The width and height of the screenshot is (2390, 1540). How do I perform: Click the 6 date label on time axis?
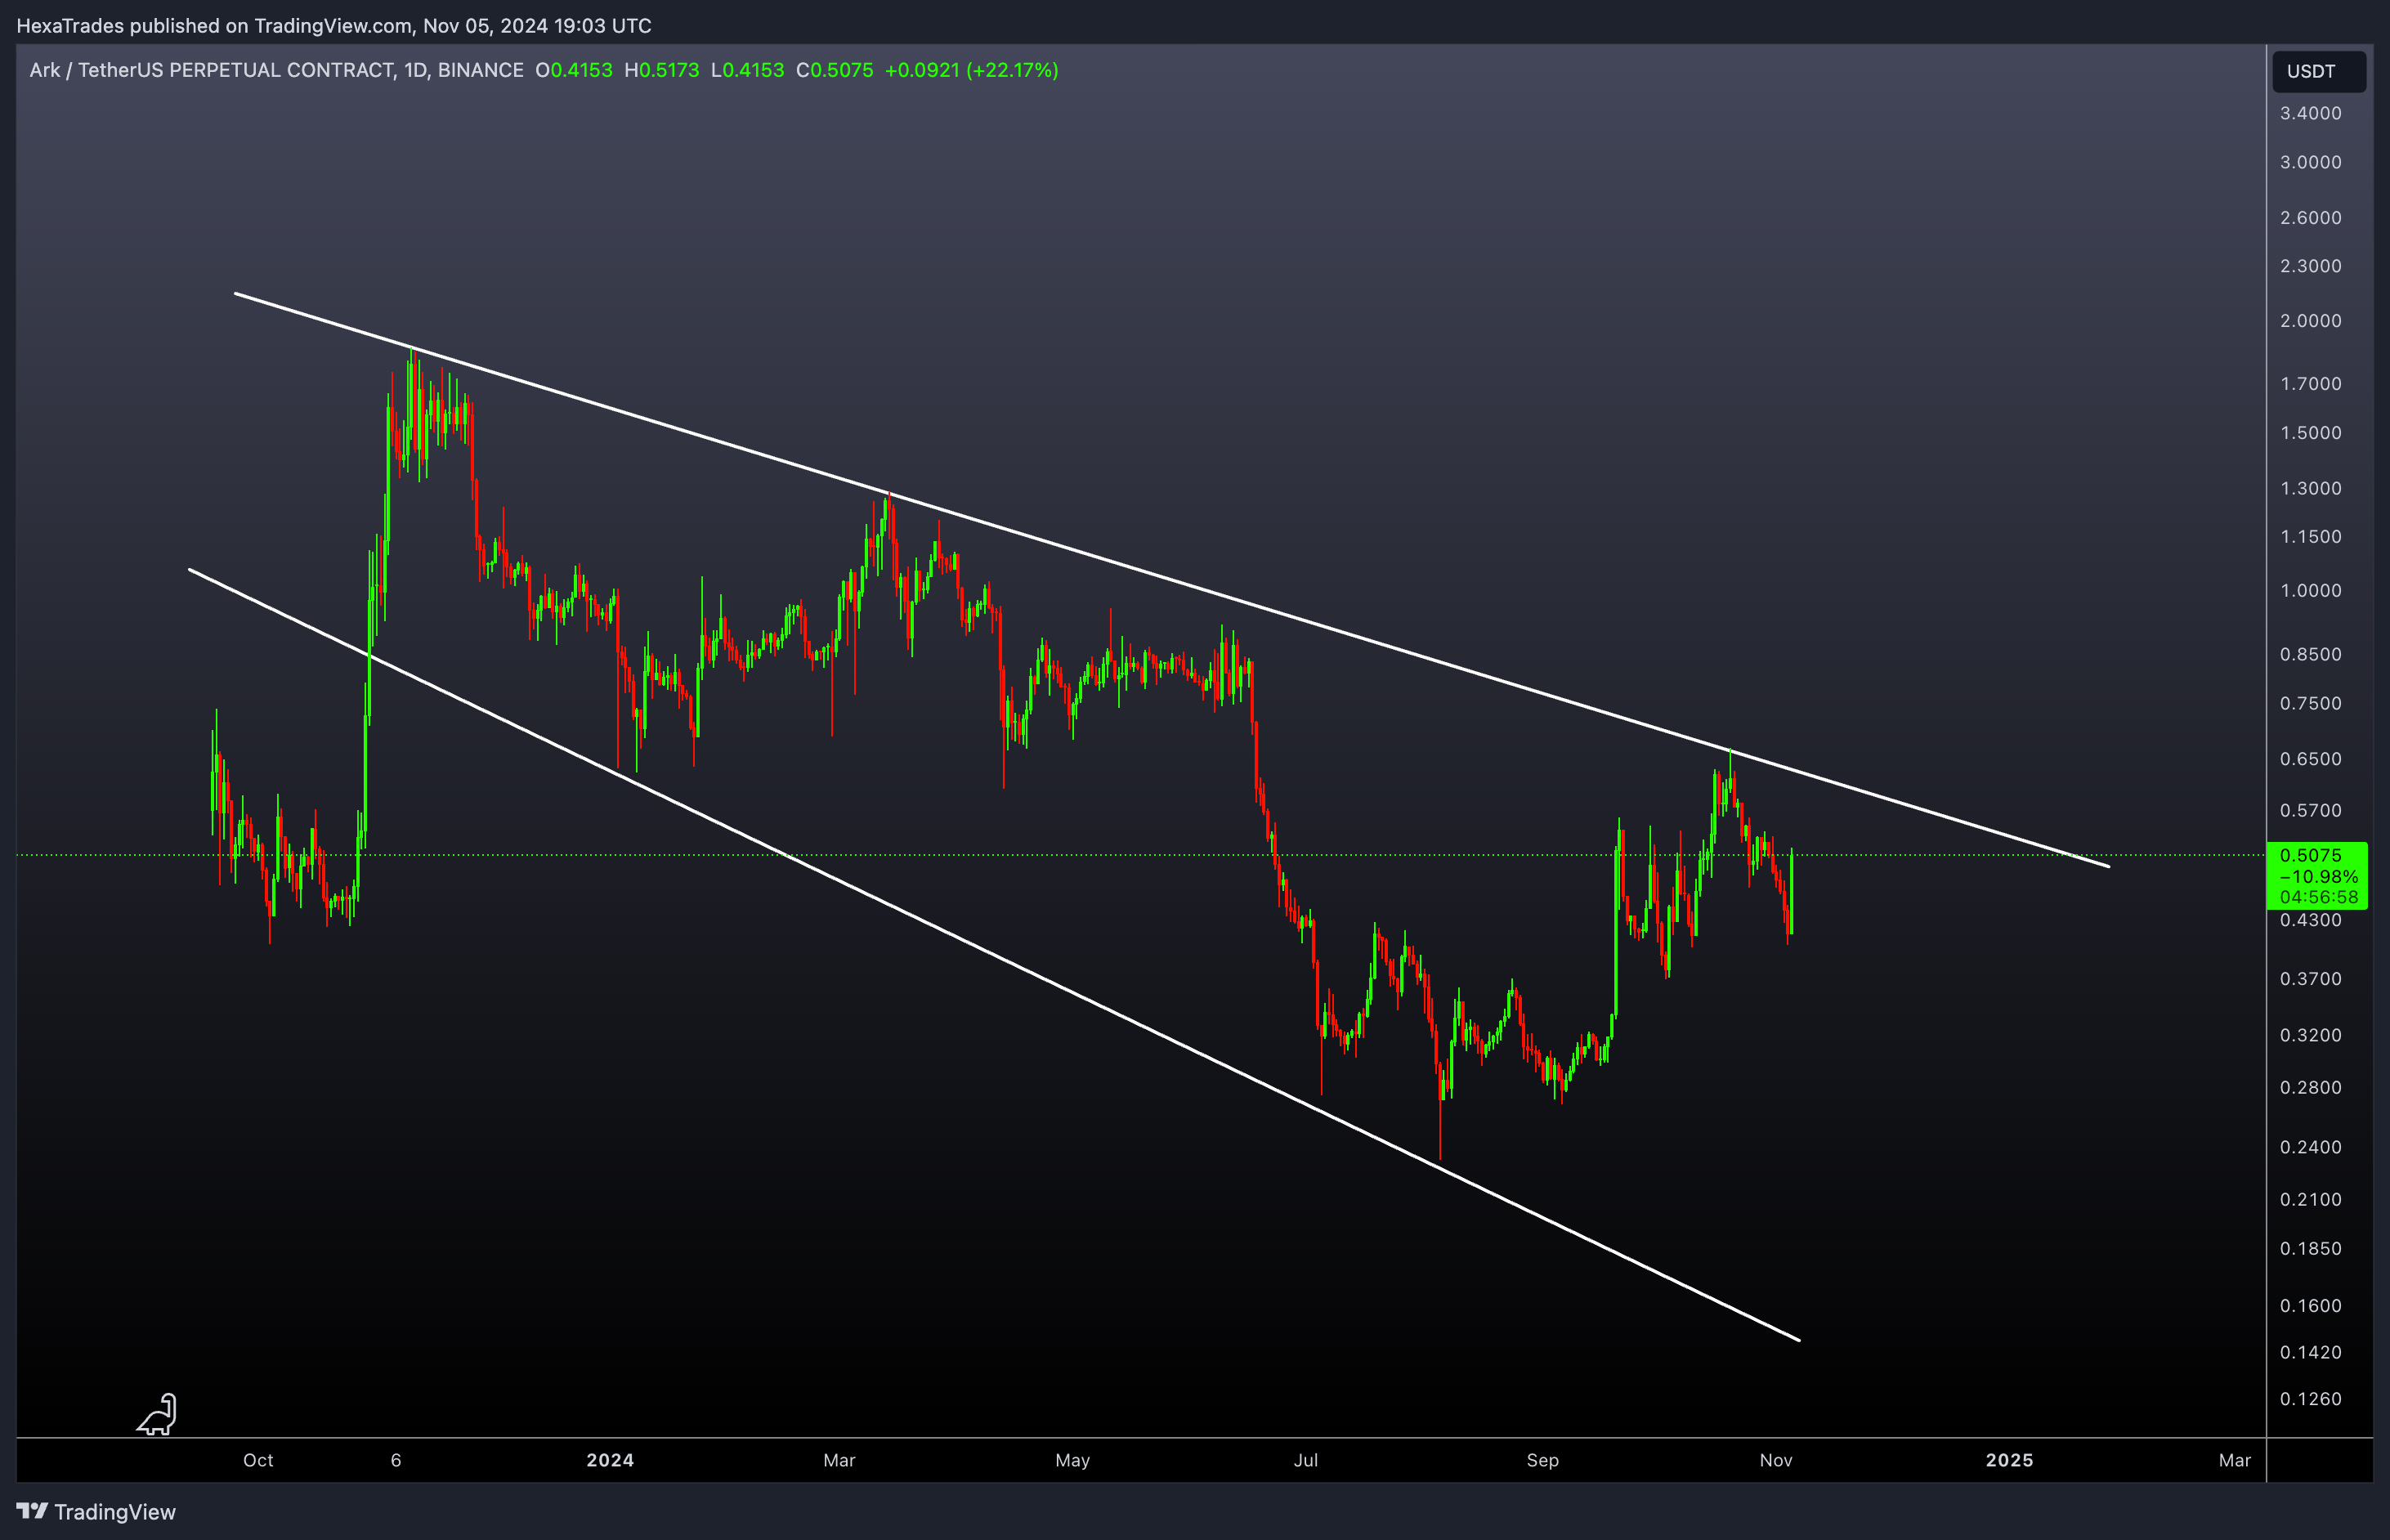point(396,1460)
